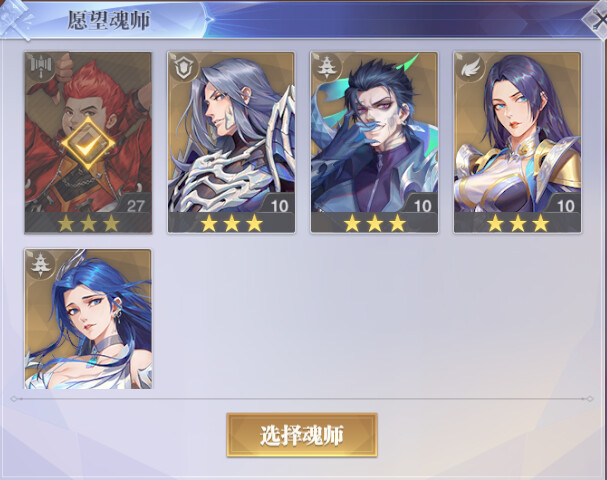The width and height of the screenshot is (607, 480).
Task: Click the hammer emblem beside 愿望魂师 title
Action: pos(15,19)
